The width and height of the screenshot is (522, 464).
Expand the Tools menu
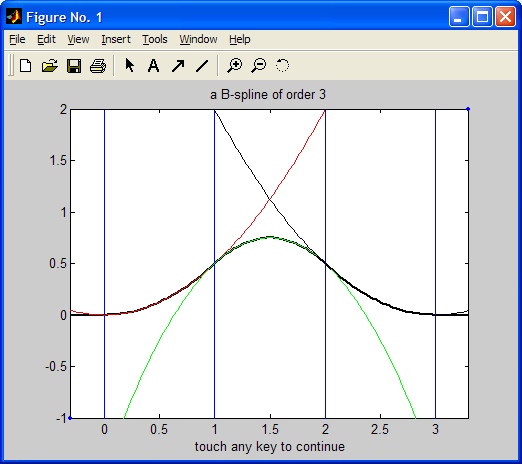tap(155, 39)
